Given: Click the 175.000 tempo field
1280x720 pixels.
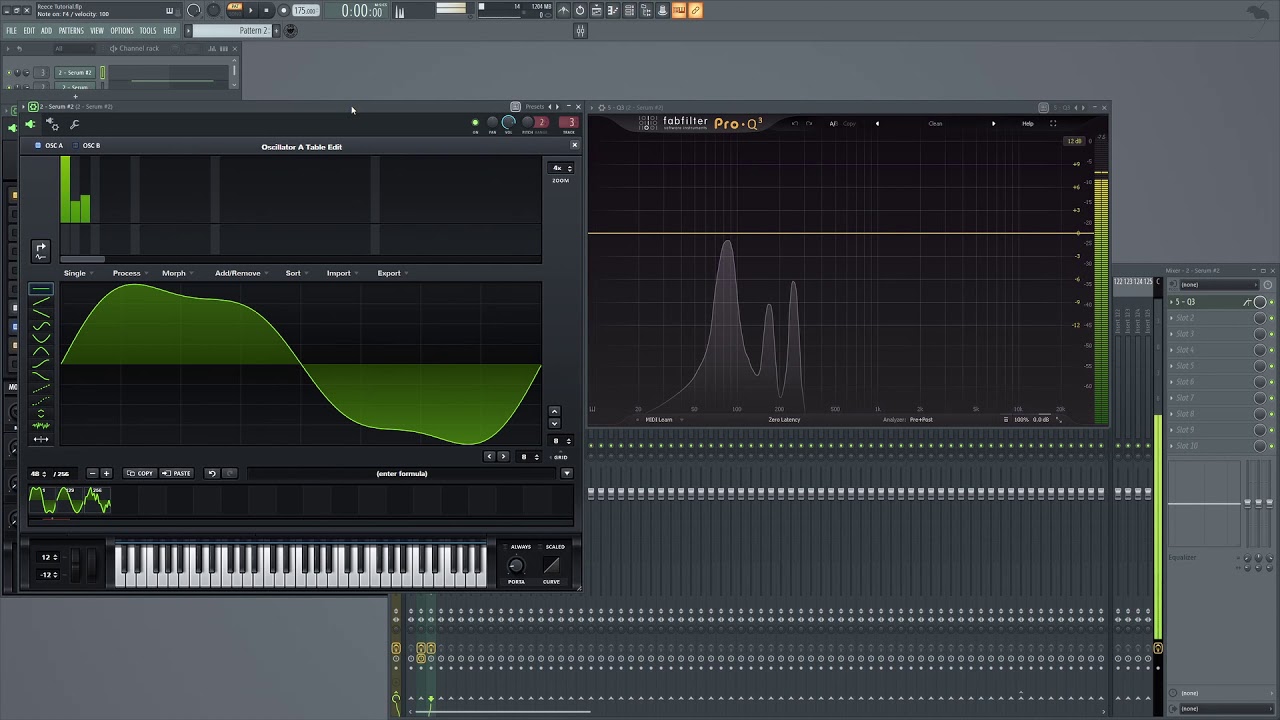Looking at the screenshot, I should click(x=305, y=11).
